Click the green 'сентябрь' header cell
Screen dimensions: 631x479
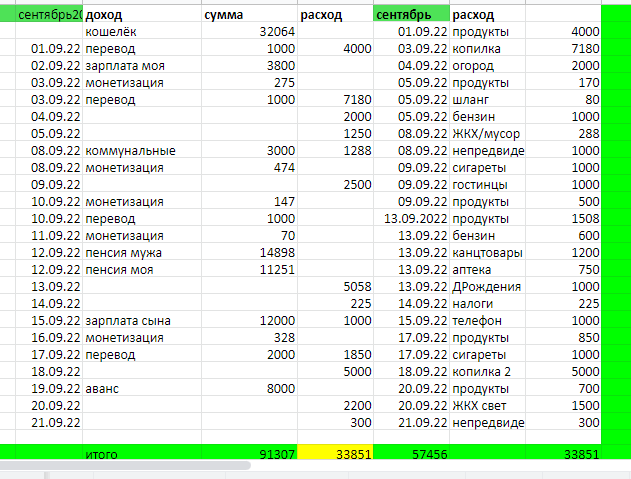pos(411,14)
